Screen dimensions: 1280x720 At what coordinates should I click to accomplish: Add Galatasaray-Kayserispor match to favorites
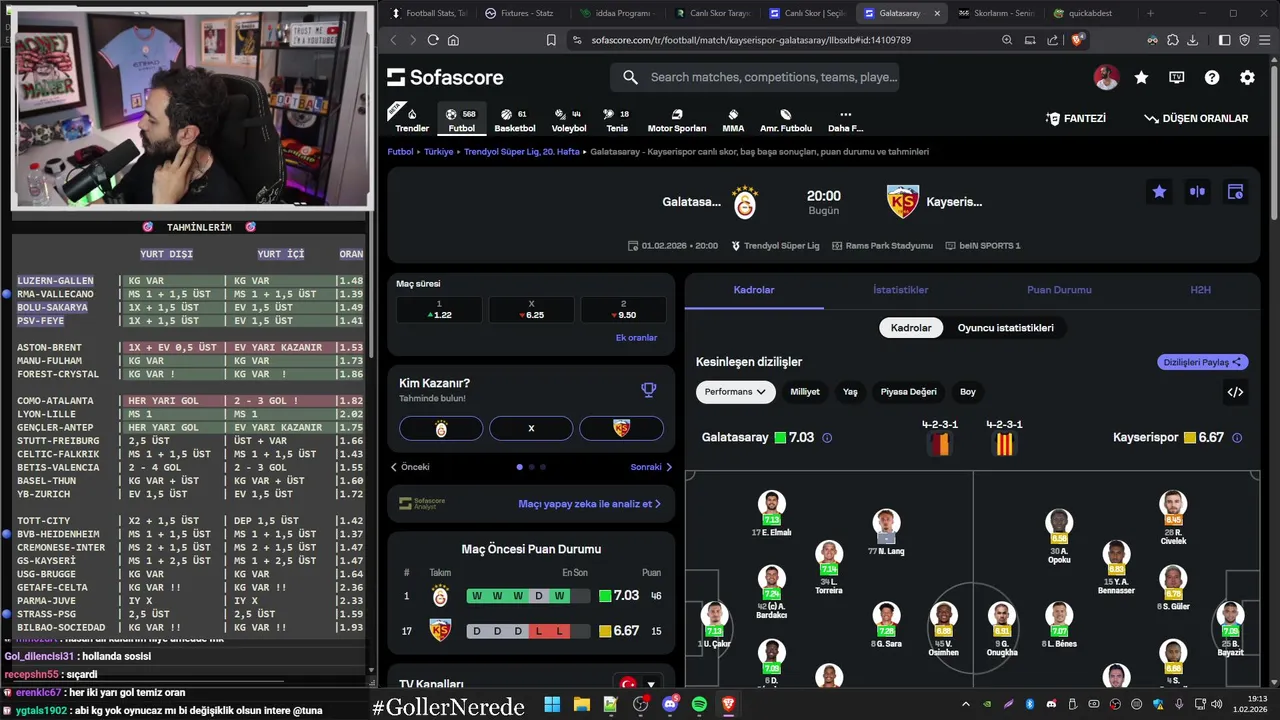pyautogui.click(x=1159, y=192)
